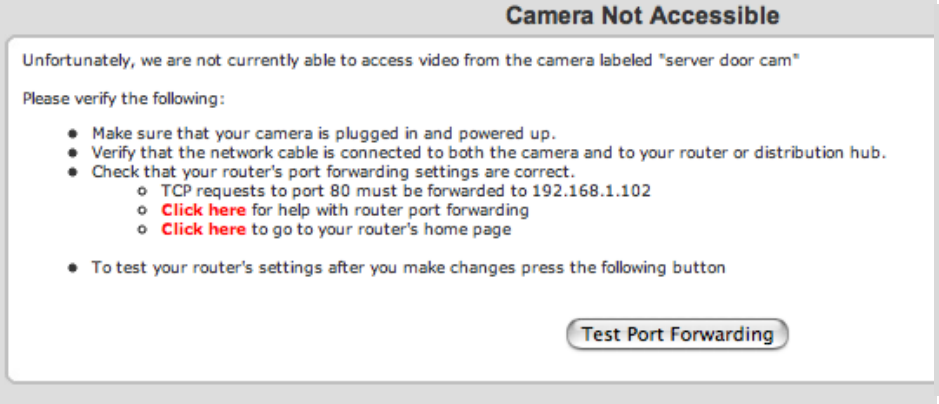Click the bullet beside the port forwarding settings check

click(72, 172)
